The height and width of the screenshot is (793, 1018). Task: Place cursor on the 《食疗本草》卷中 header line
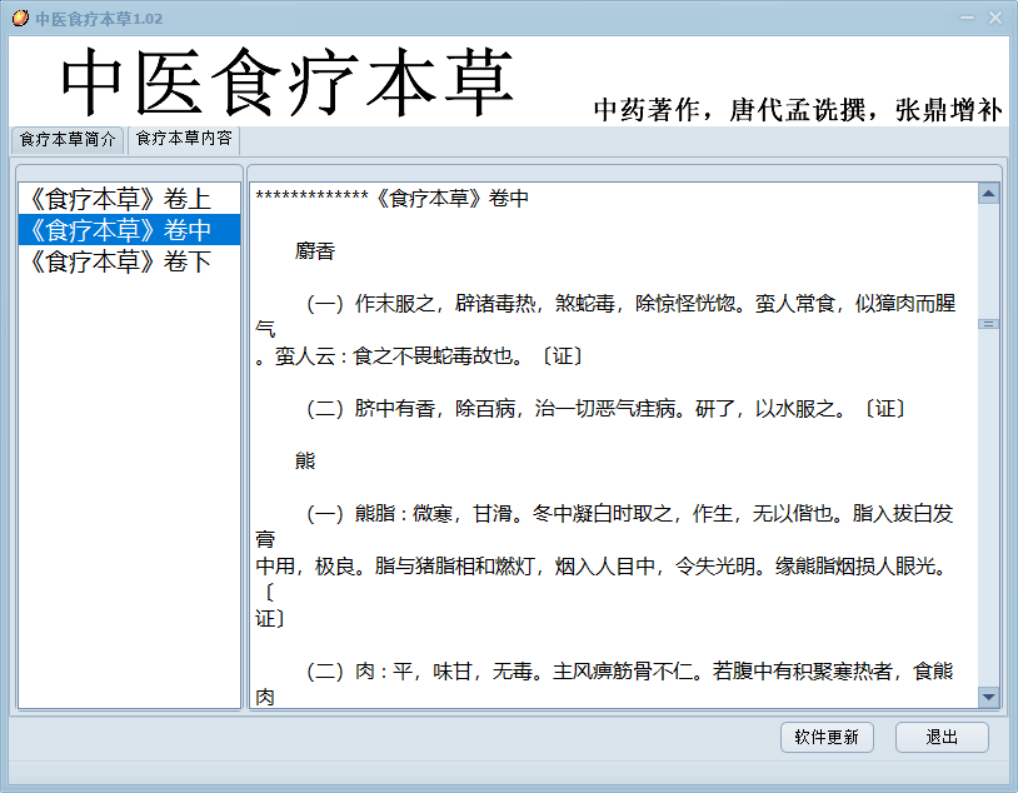450,199
